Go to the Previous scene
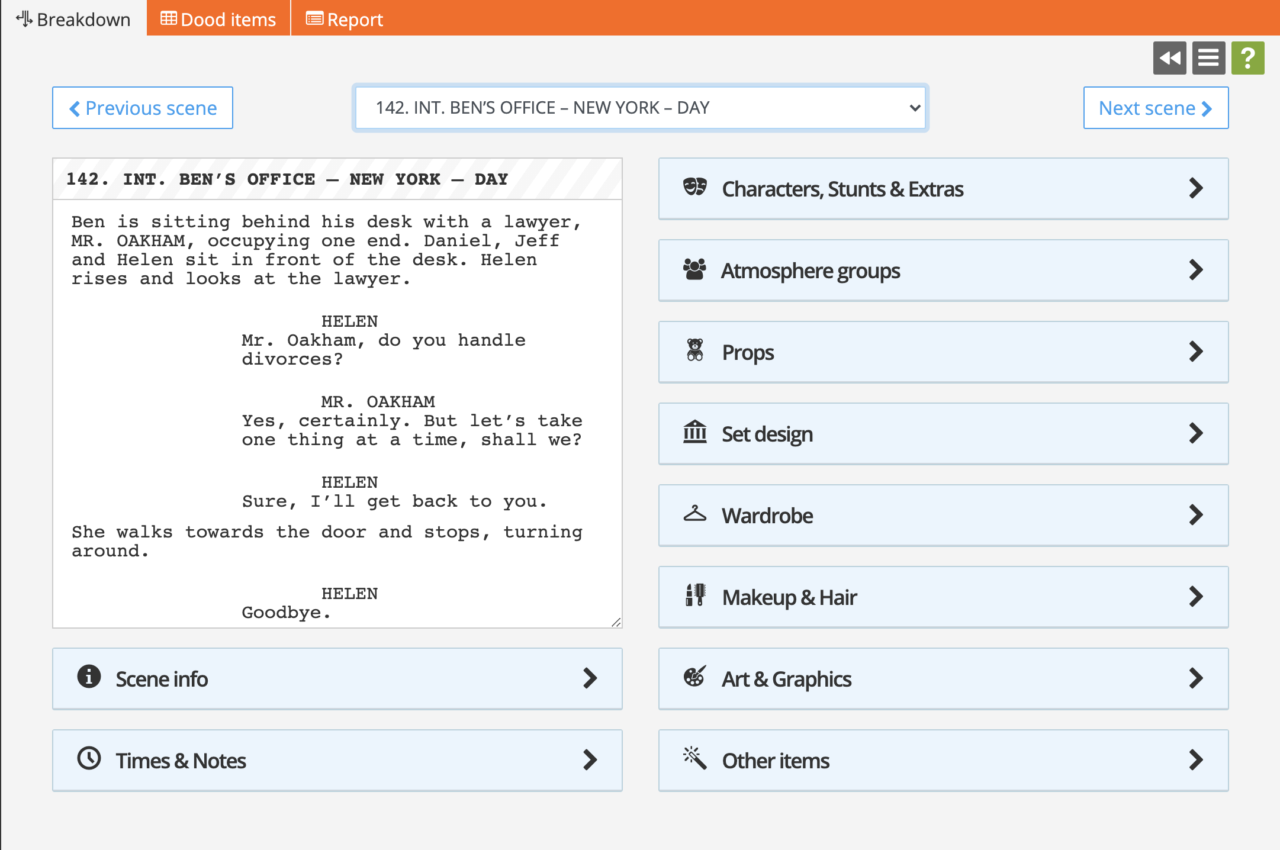The width and height of the screenshot is (1280, 850). 142,108
